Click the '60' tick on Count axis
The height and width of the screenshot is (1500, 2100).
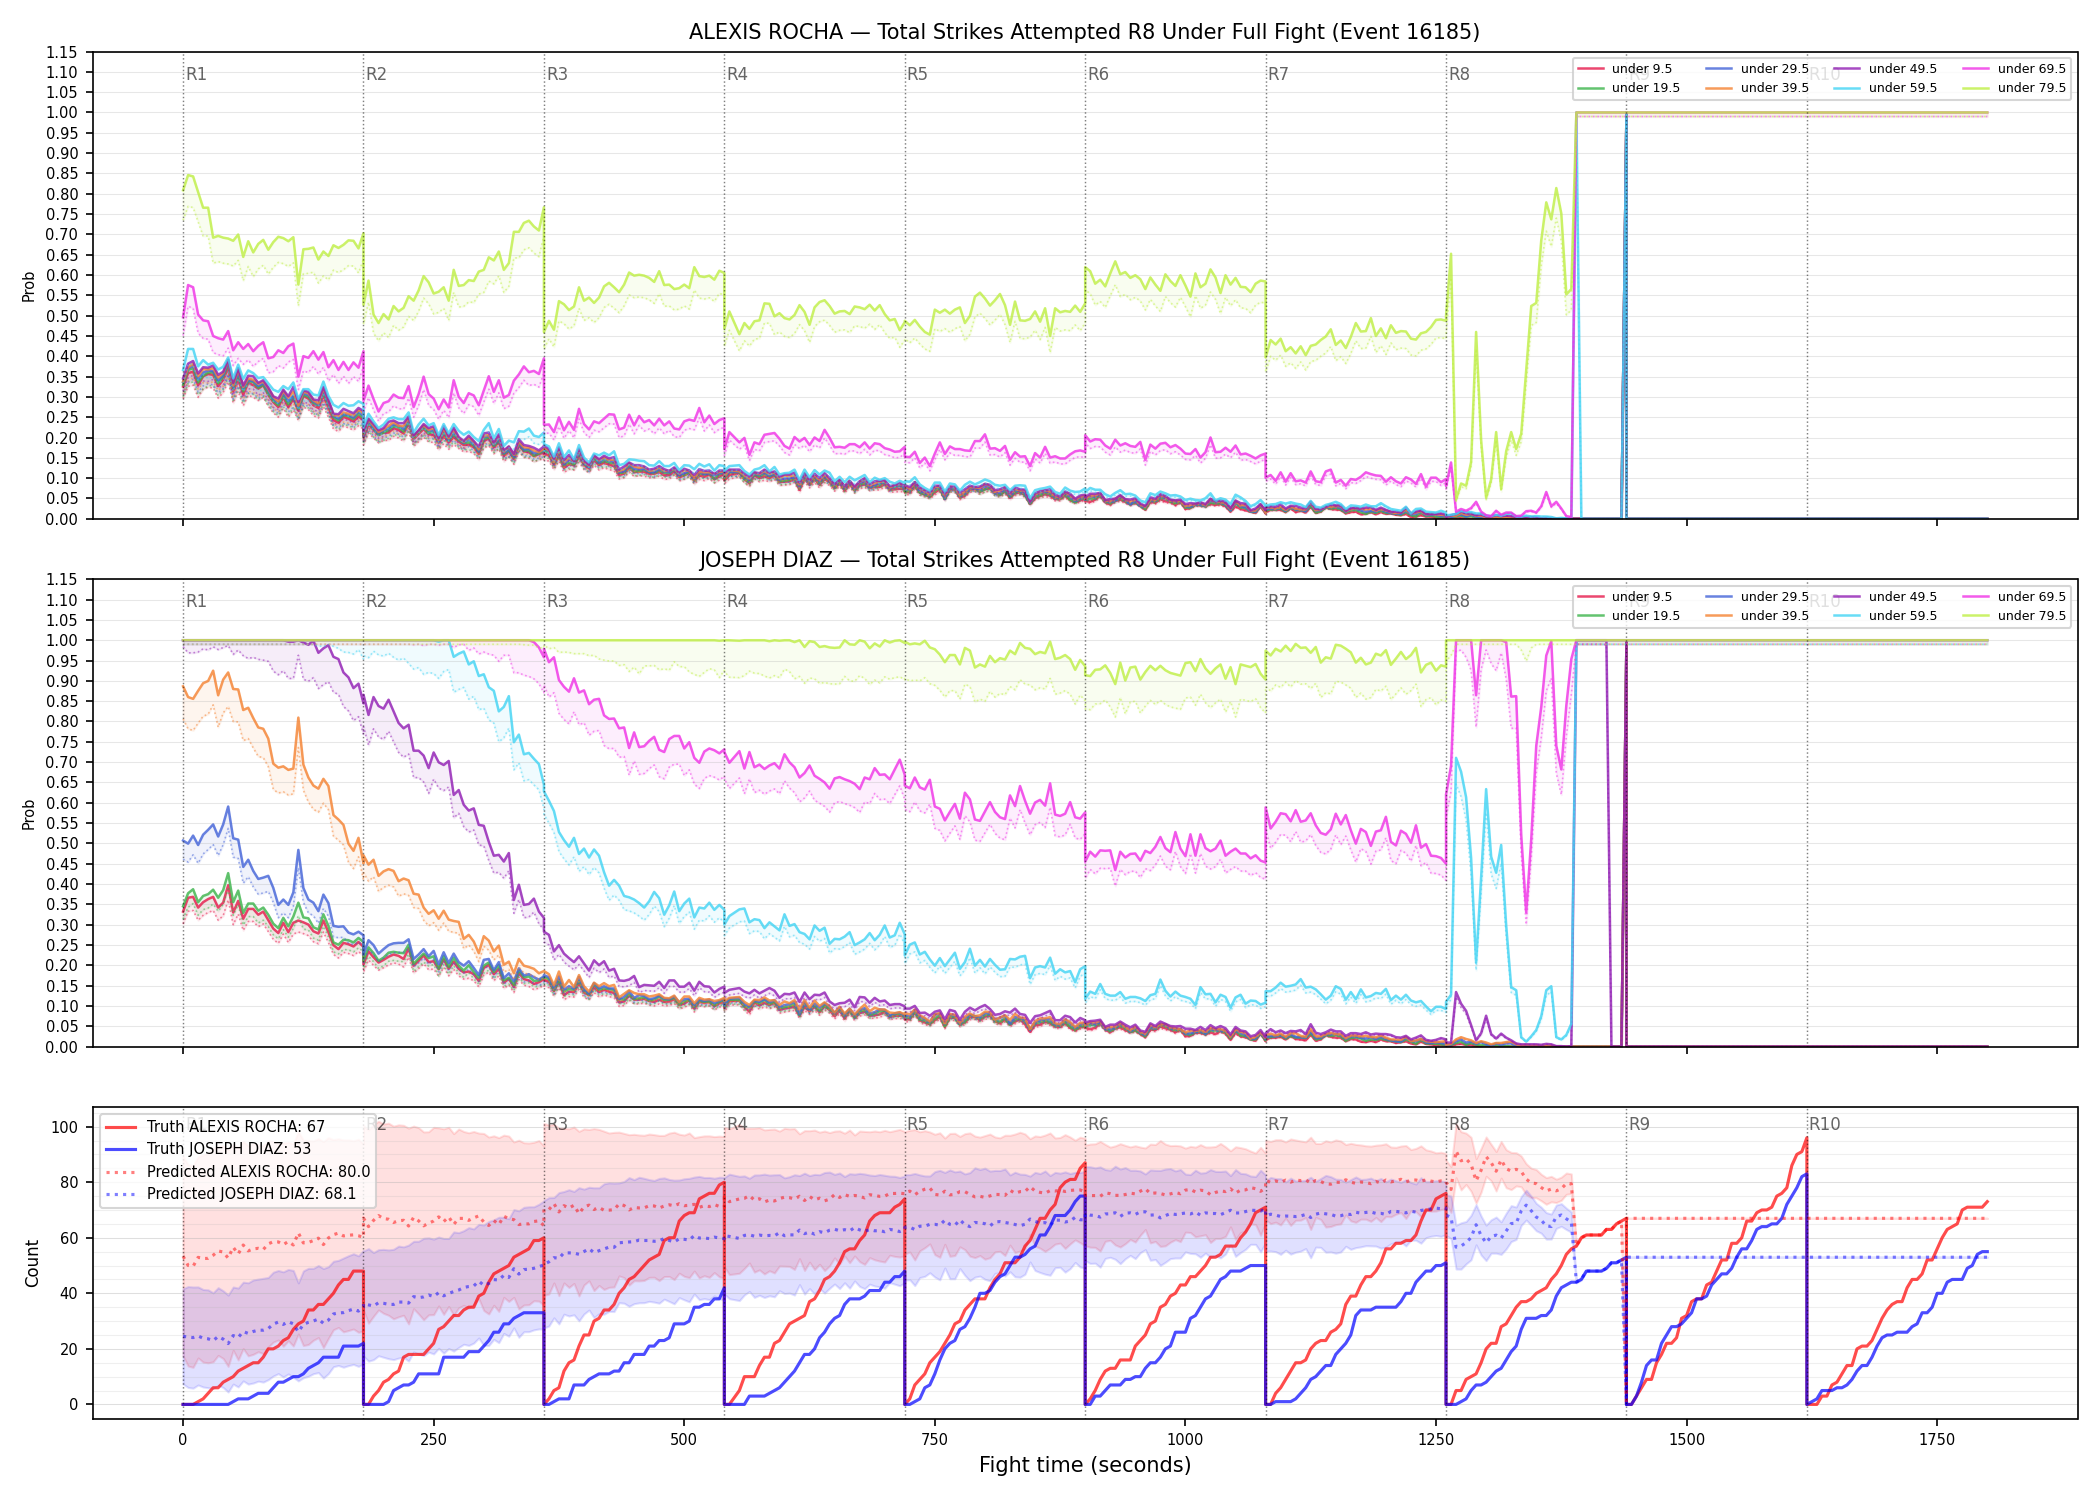point(69,1238)
